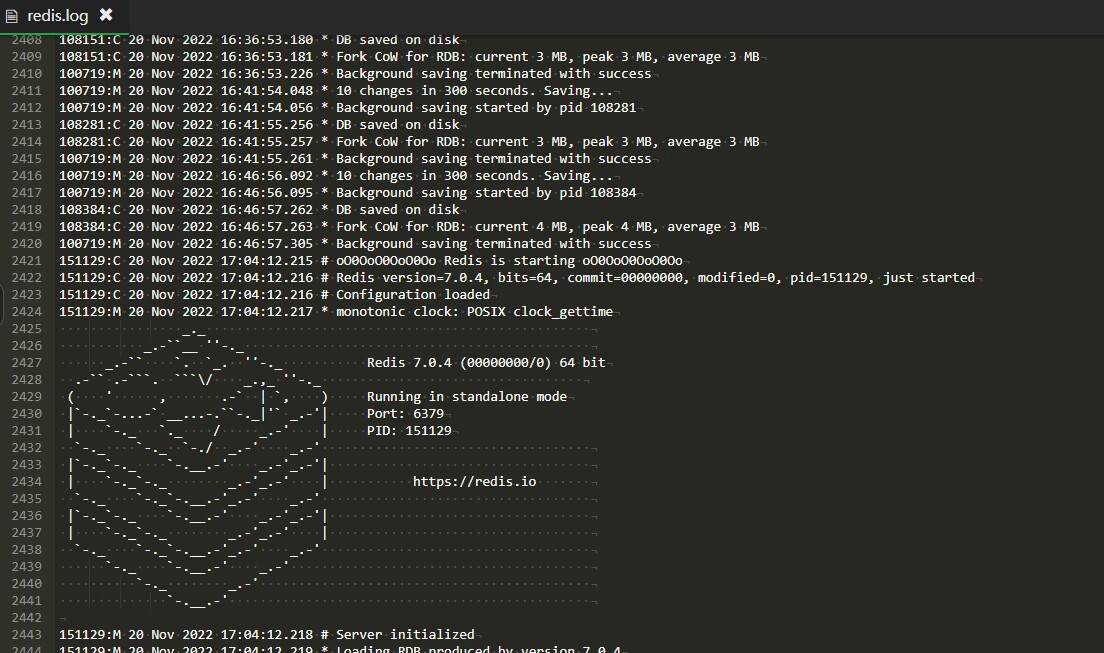Click the file icon on the redis.log tab
1104x653 pixels.
click(x=11, y=15)
